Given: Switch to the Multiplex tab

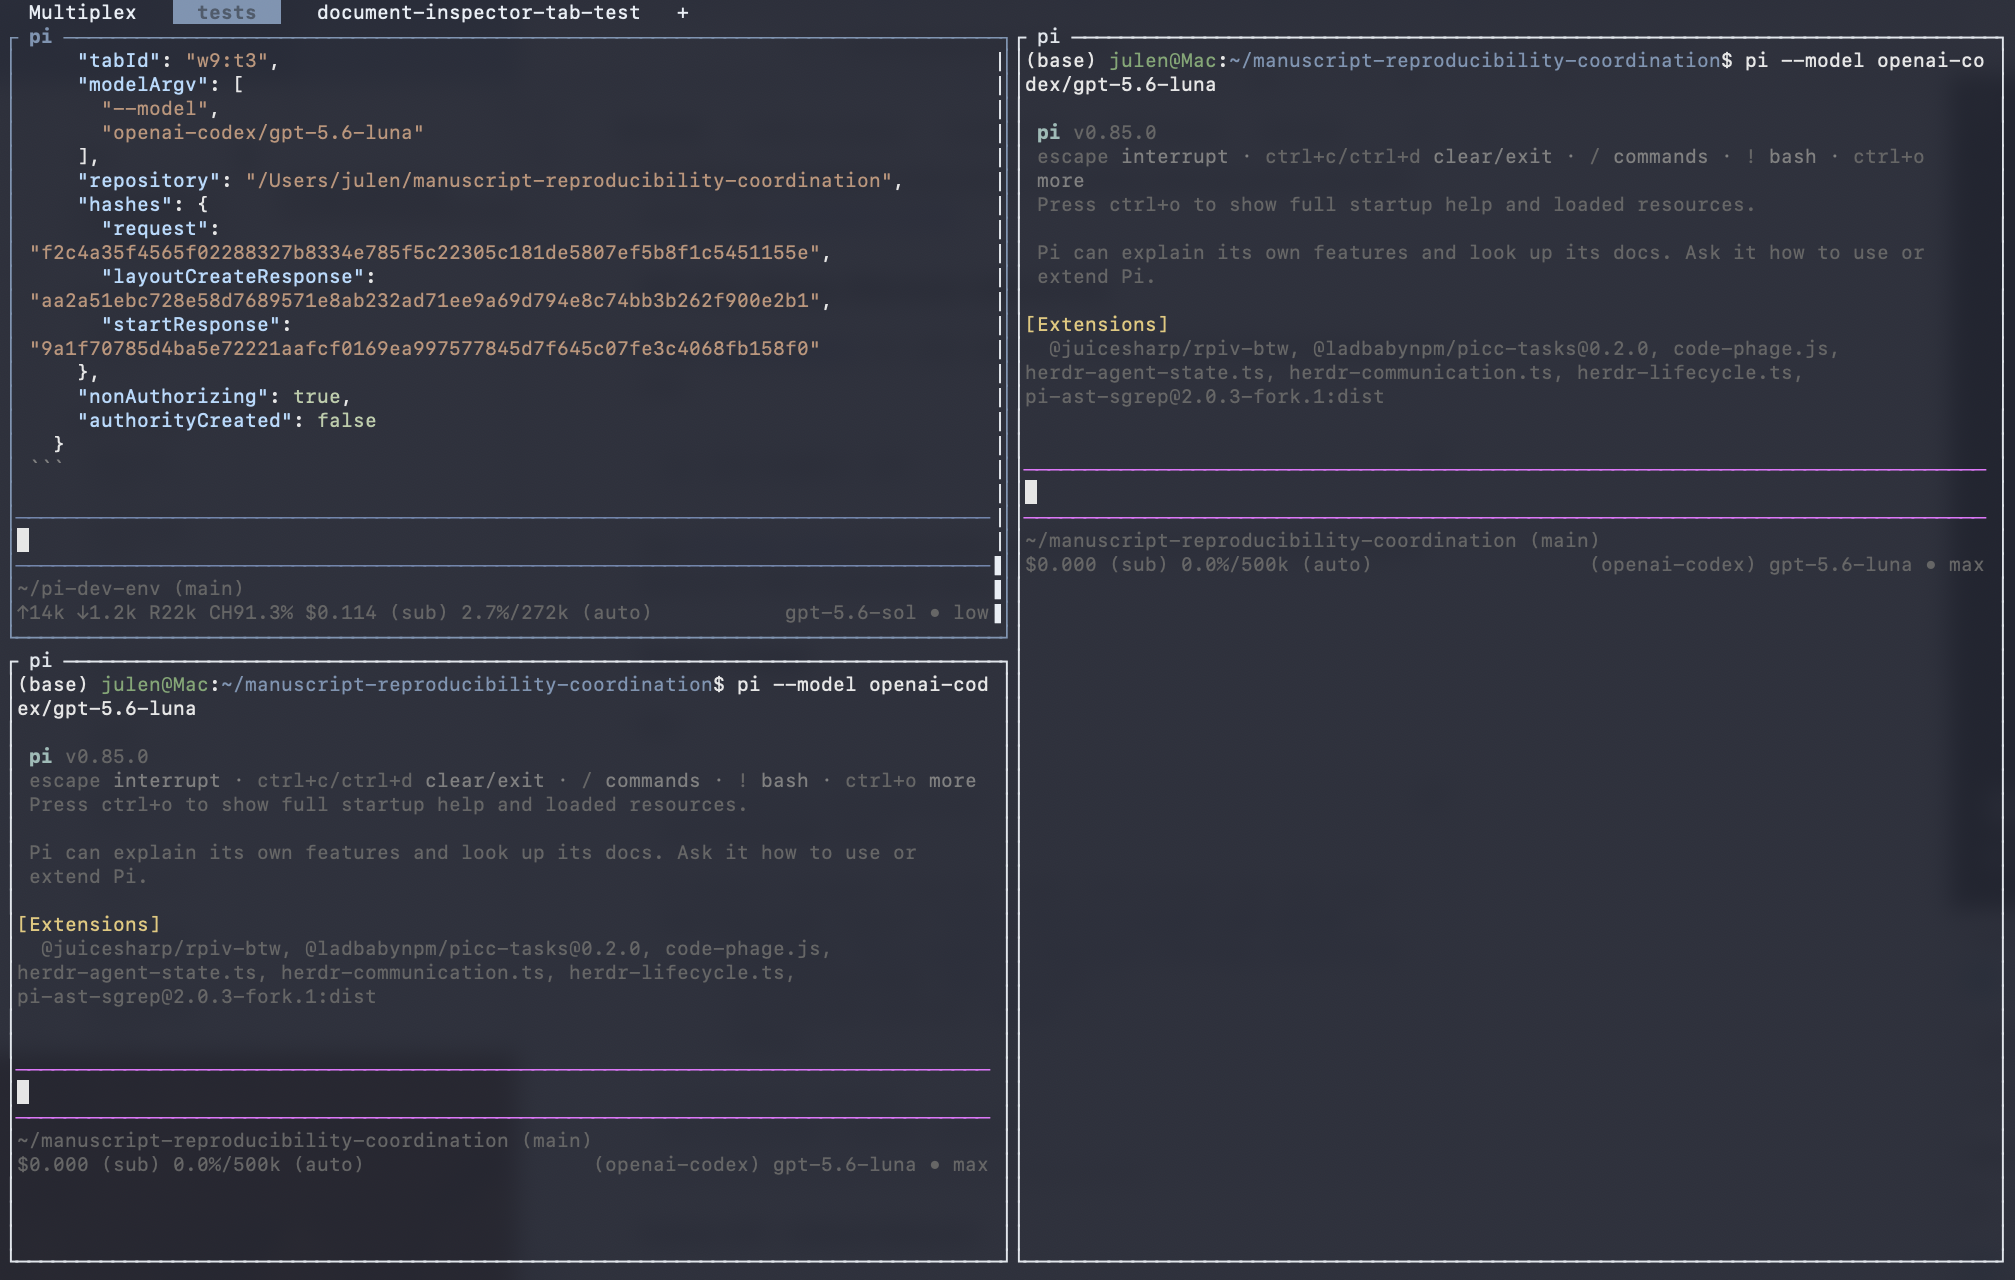Looking at the screenshot, I should pyautogui.click(x=82, y=12).
